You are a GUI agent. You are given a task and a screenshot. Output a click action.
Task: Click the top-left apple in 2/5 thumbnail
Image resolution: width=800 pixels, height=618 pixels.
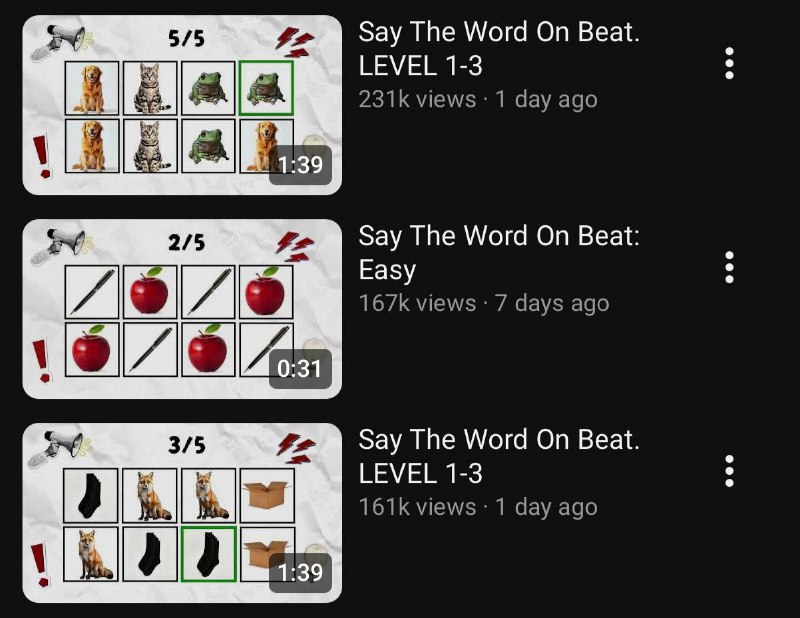pyautogui.click(x=149, y=292)
